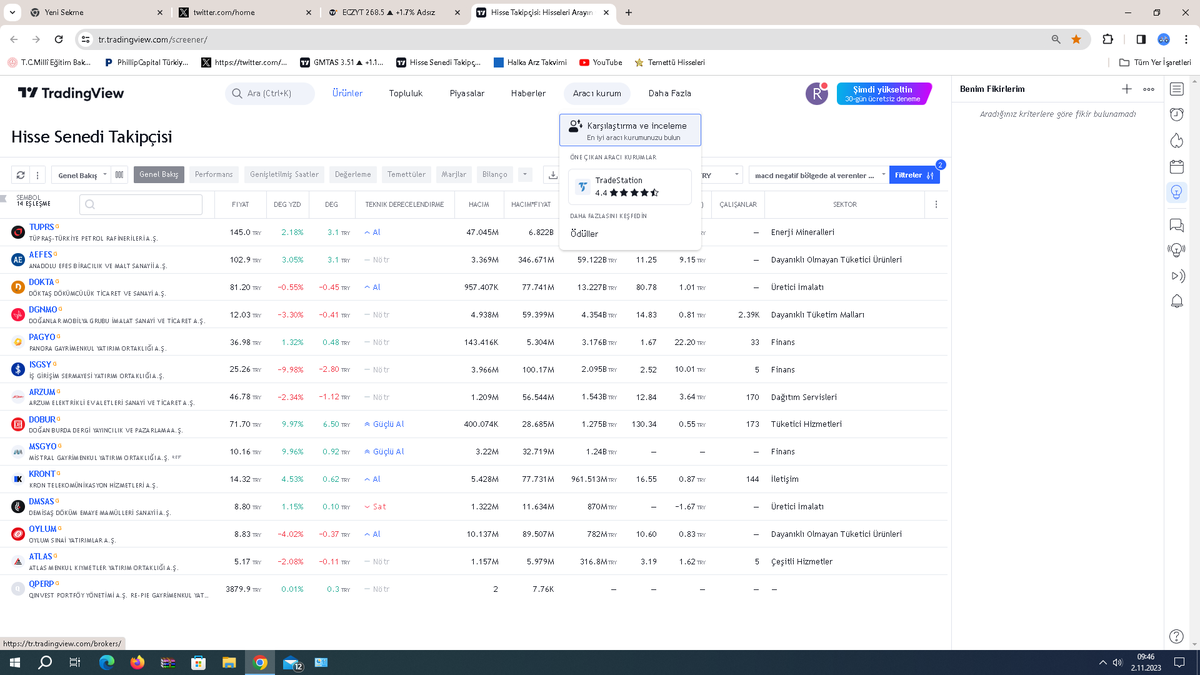Viewport: 1200px width, 675px height.
Task: Open the flame hotlists icon
Action: 1176,140
